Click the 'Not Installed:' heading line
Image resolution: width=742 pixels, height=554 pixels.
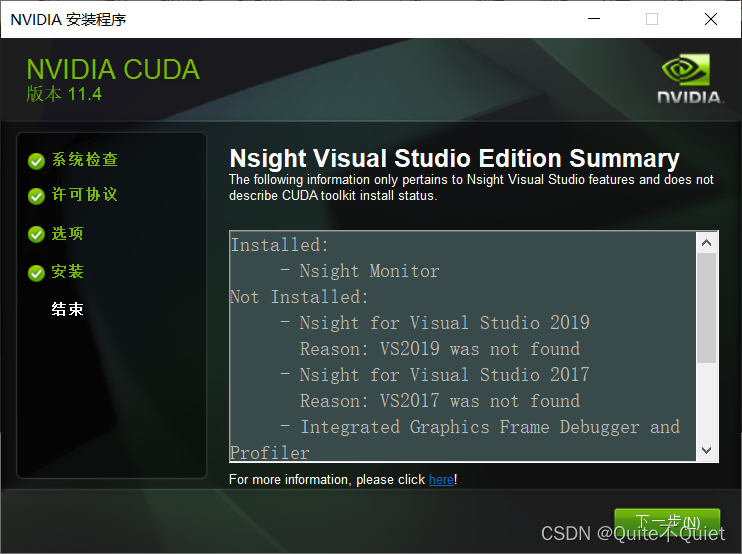coord(299,297)
